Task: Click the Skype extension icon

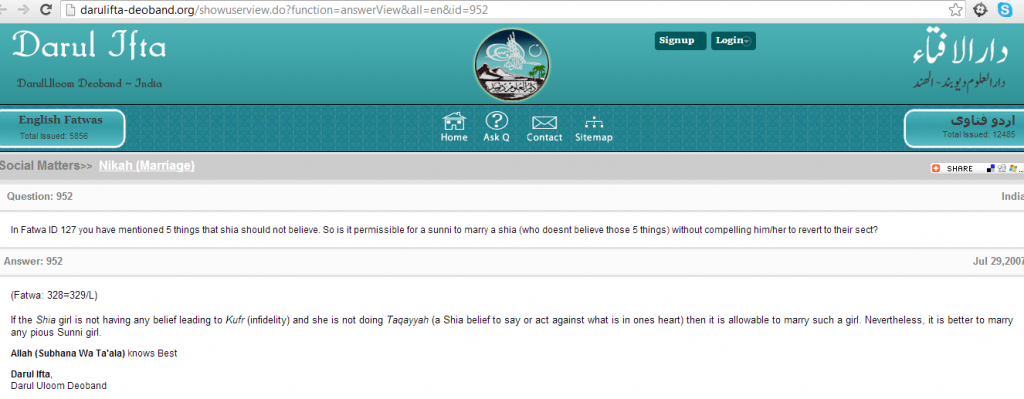Action: point(1005,10)
